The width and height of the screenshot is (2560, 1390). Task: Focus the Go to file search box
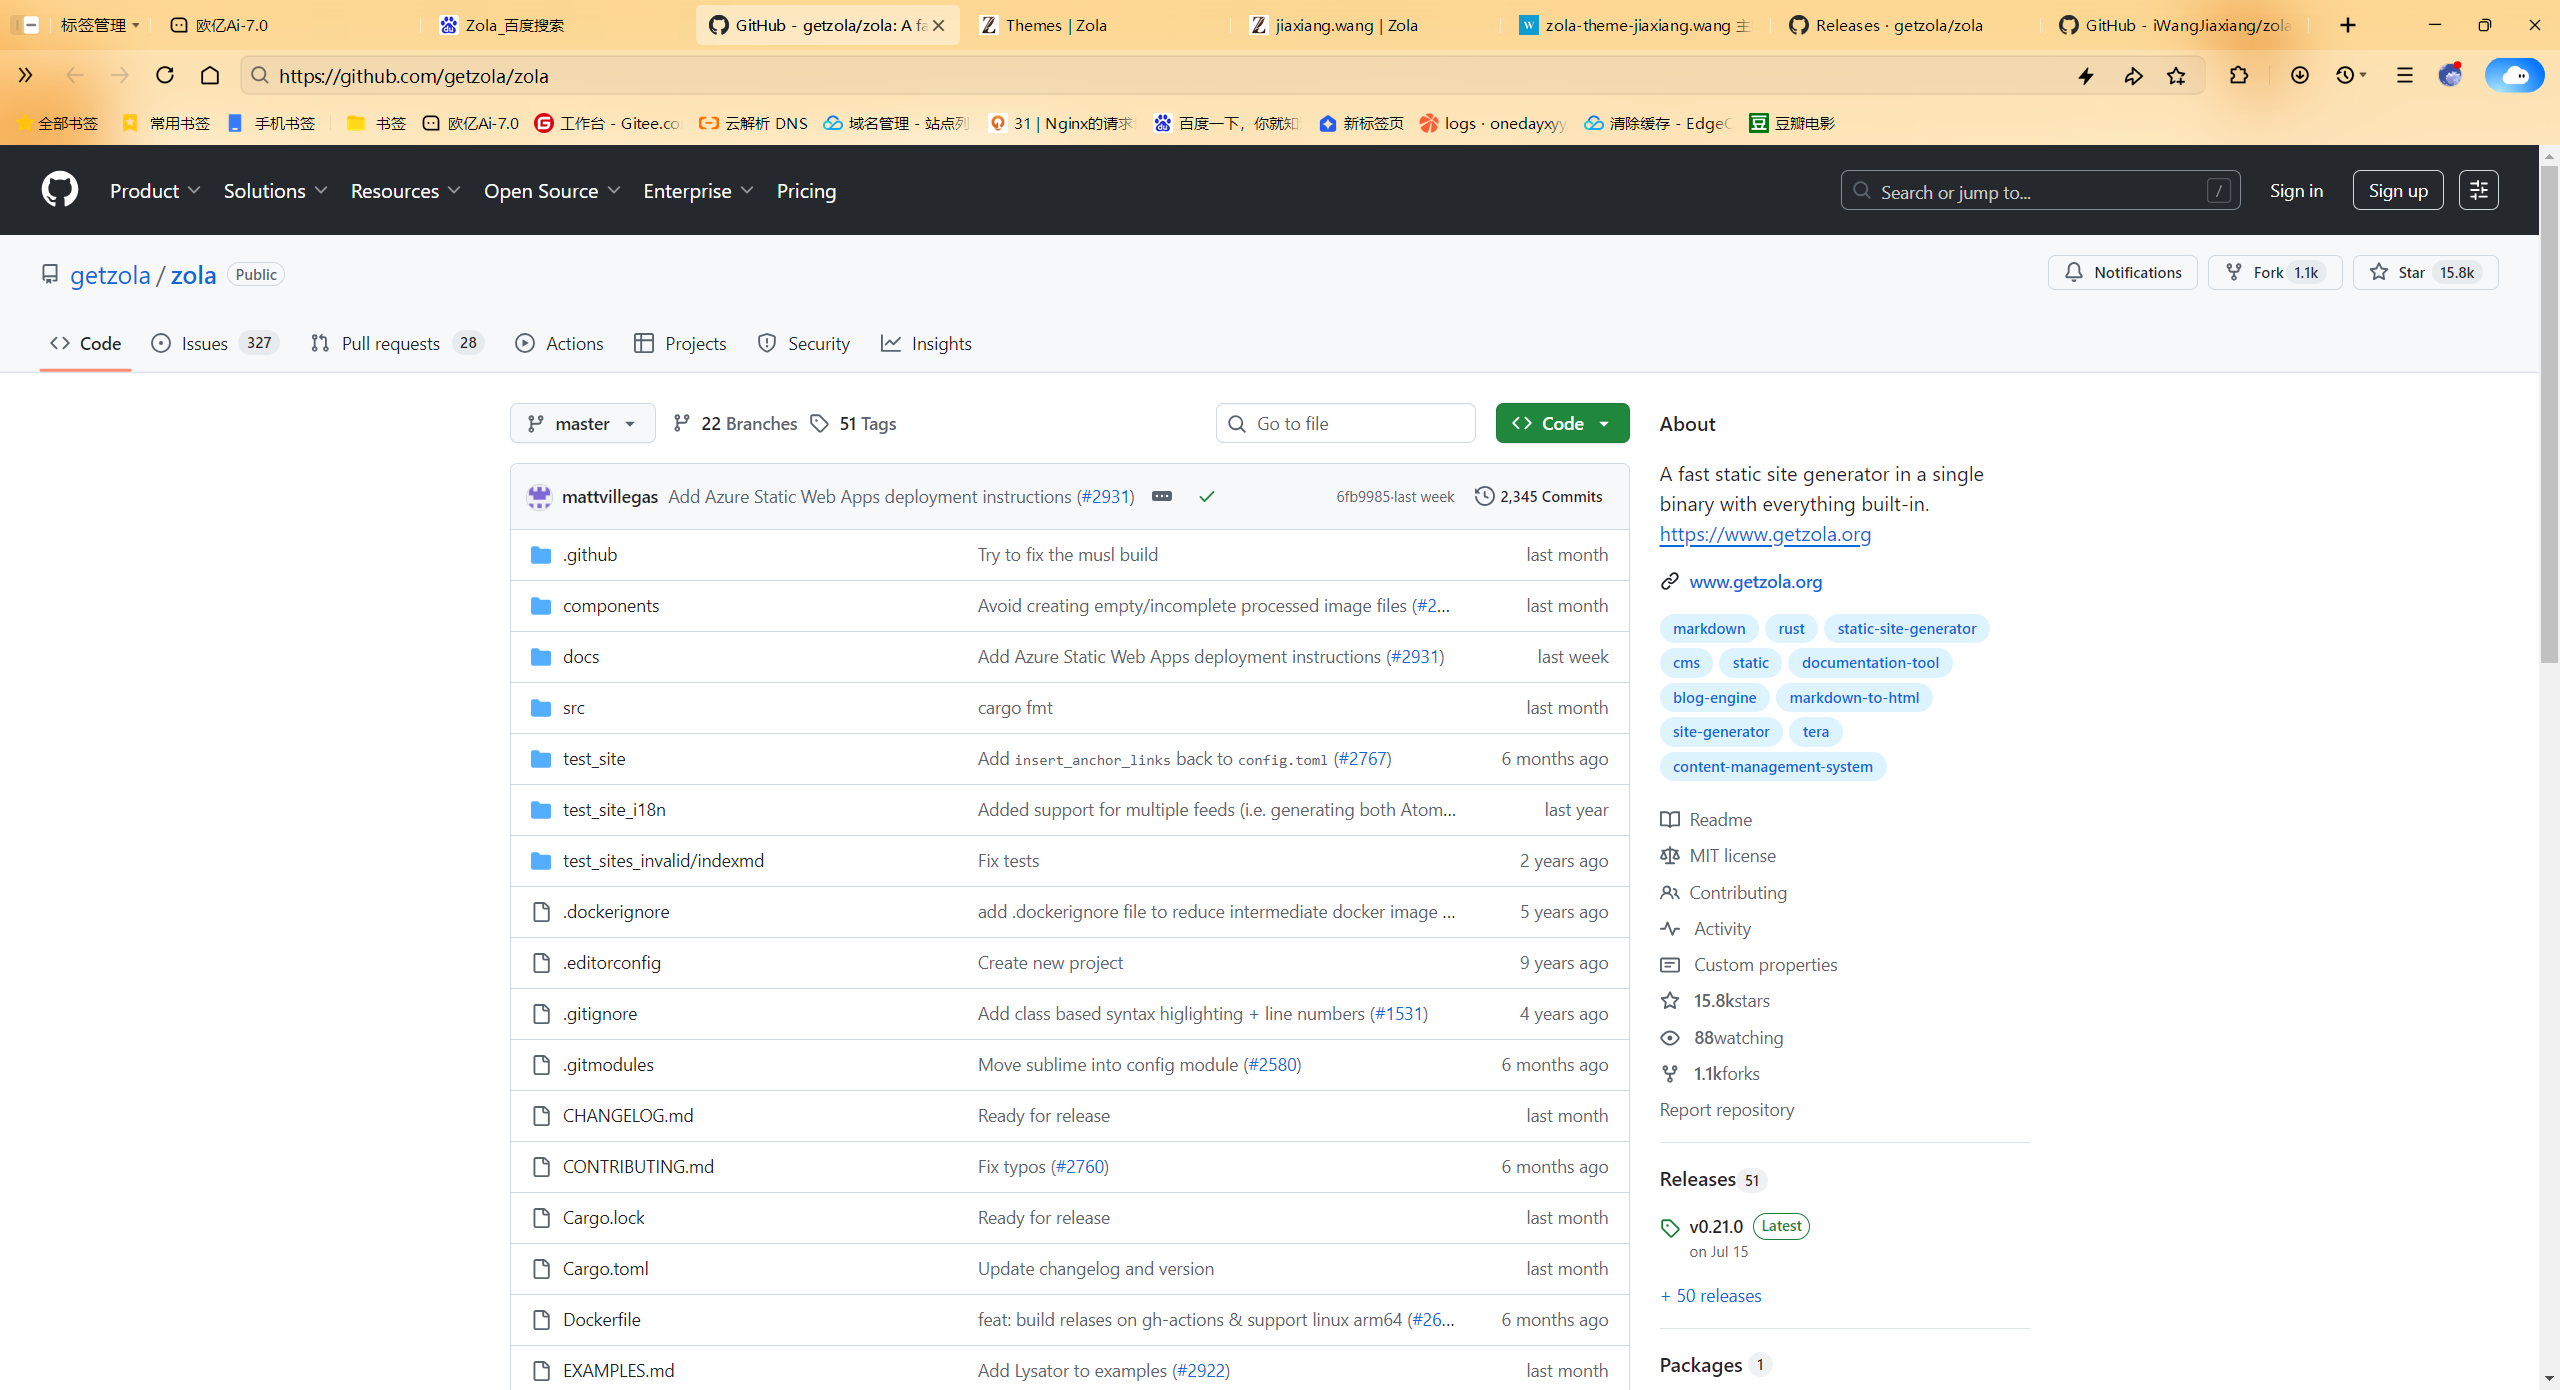(1345, 424)
